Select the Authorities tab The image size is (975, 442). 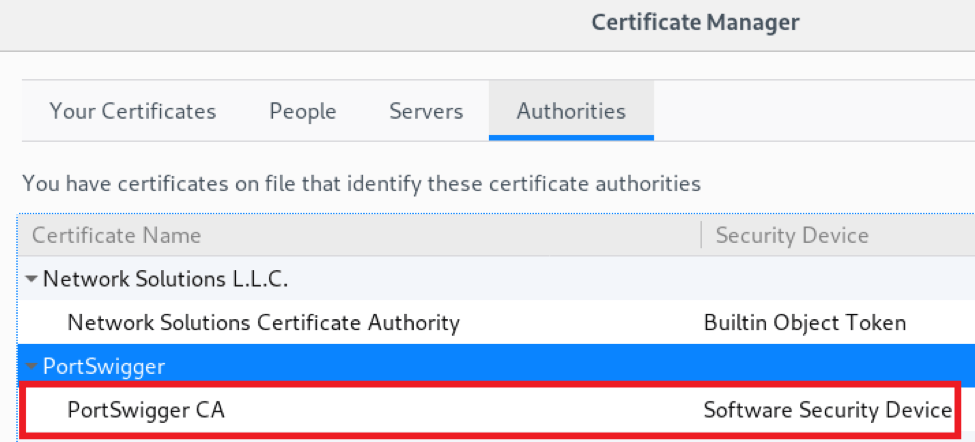point(571,111)
